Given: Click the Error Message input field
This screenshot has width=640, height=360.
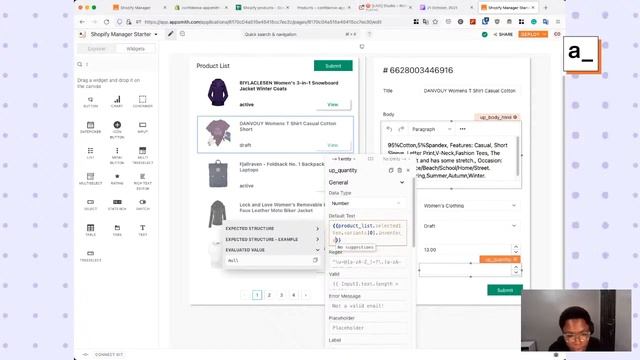Looking at the screenshot, I should pyautogui.click(x=368, y=306).
